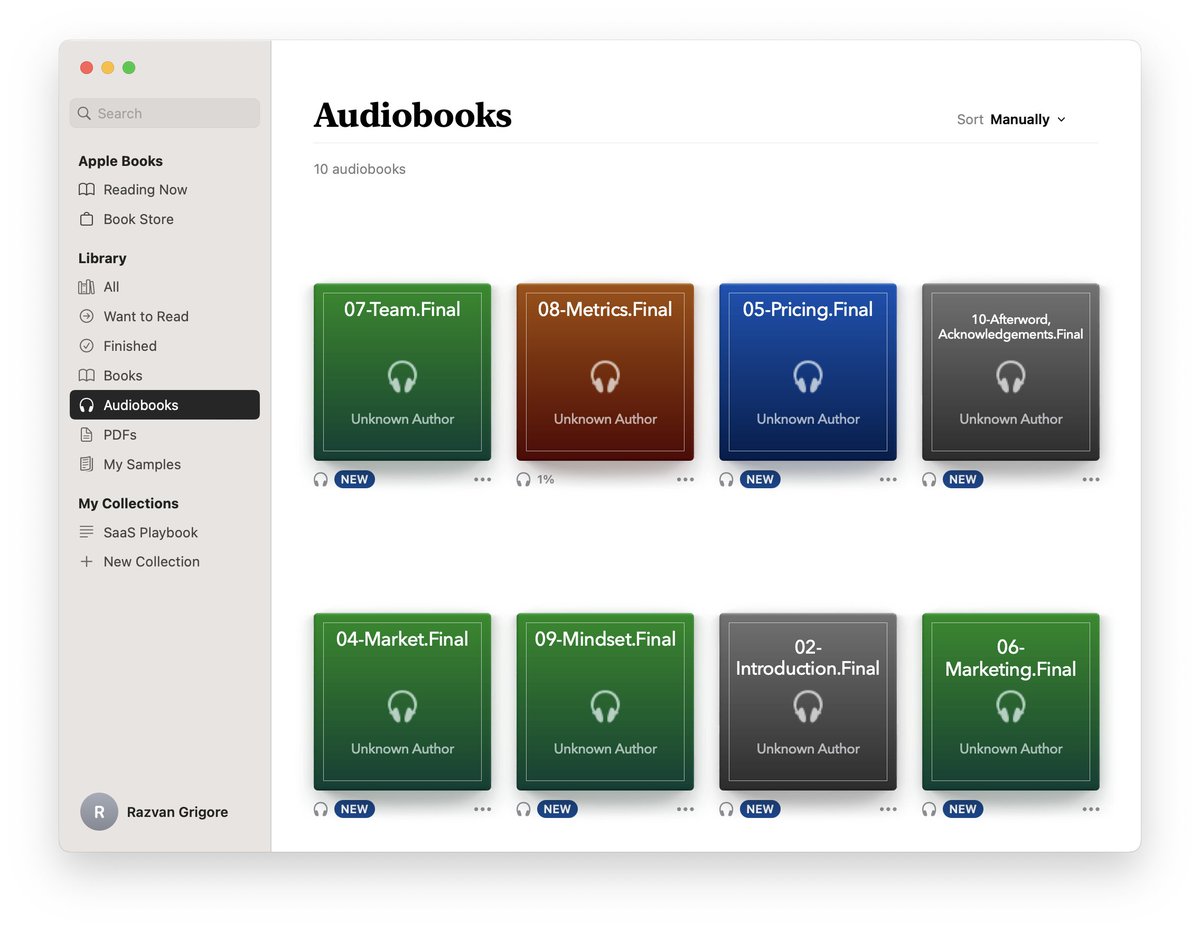This screenshot has height=930, width=1200.
Task: Click the Search field in sidebar
Action: point(165,113)
